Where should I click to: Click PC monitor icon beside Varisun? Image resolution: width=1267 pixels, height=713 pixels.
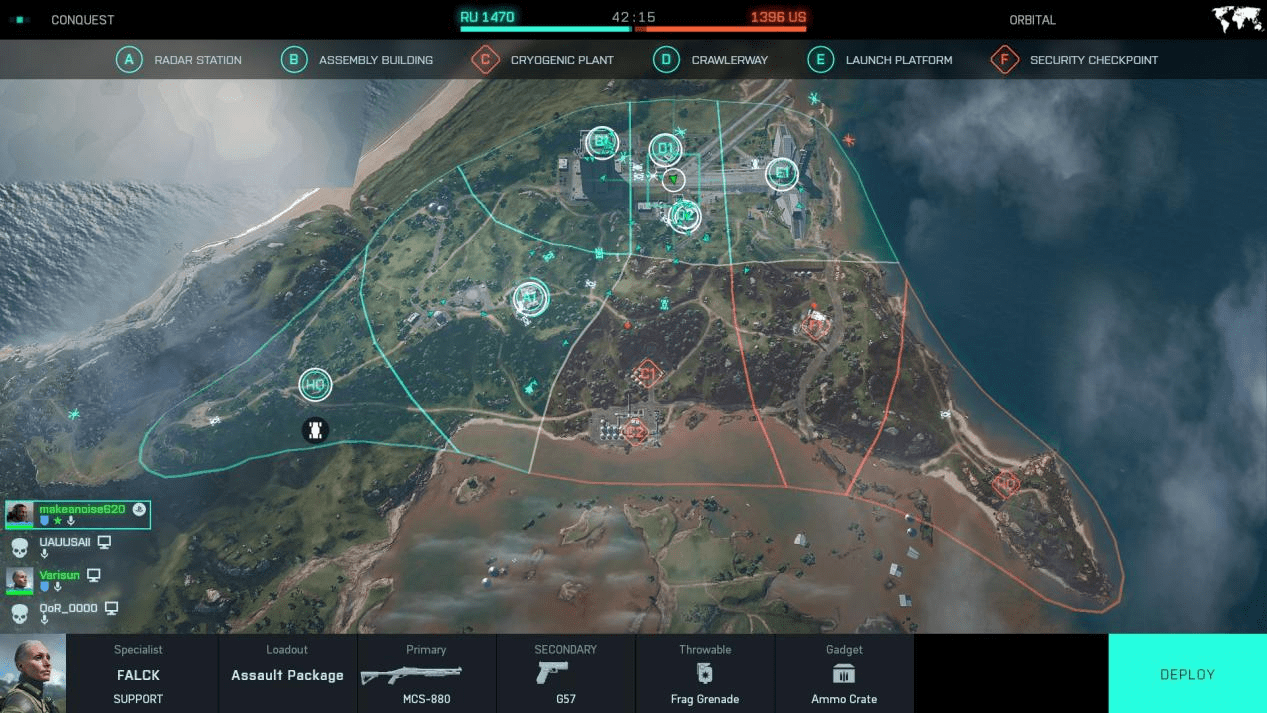tap(94, 575)
